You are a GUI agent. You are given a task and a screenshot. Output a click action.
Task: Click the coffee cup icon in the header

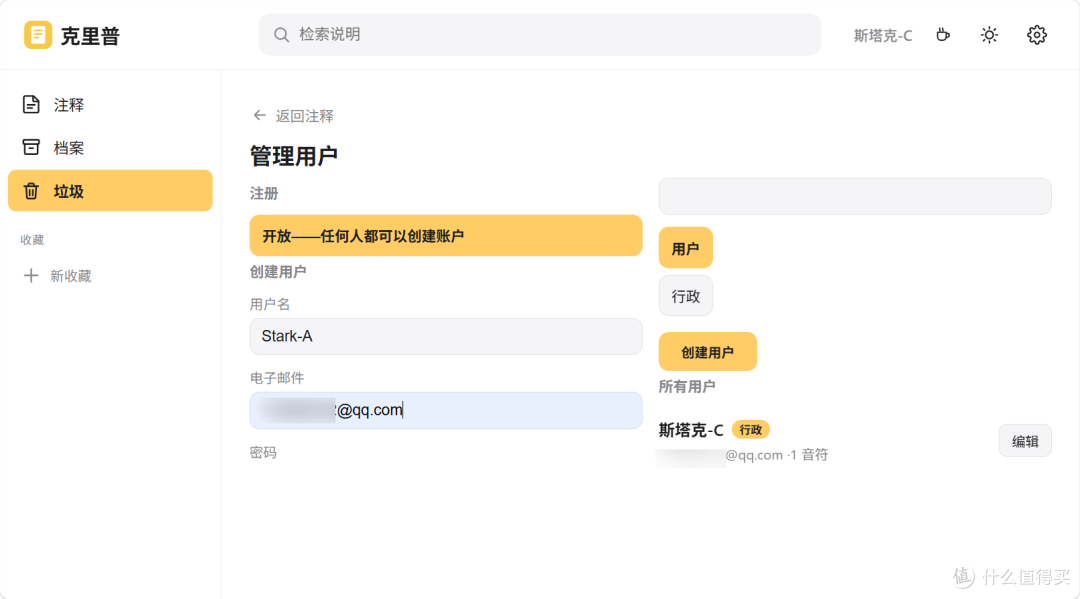coord(943,35)
